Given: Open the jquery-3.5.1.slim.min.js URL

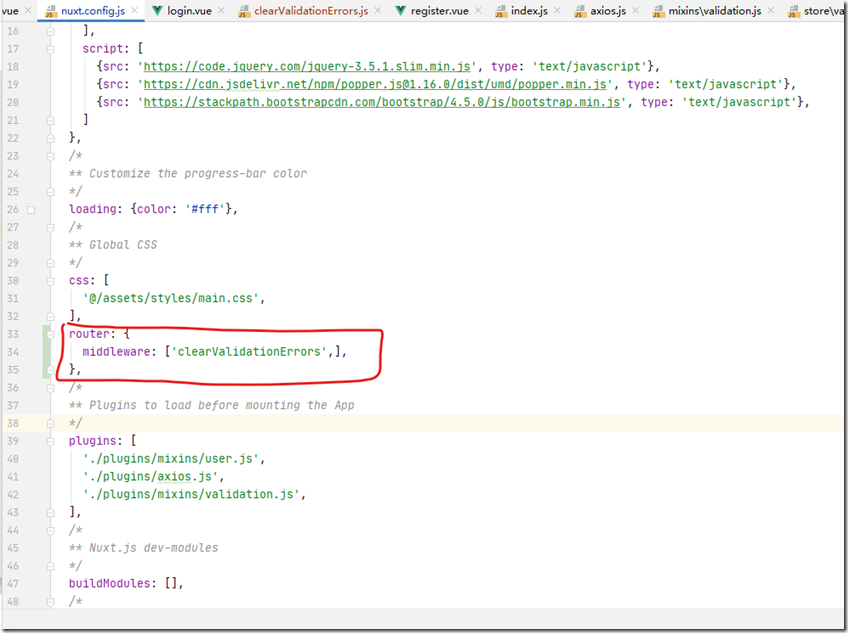Looking at the screenshot, I should pos(307,67).
